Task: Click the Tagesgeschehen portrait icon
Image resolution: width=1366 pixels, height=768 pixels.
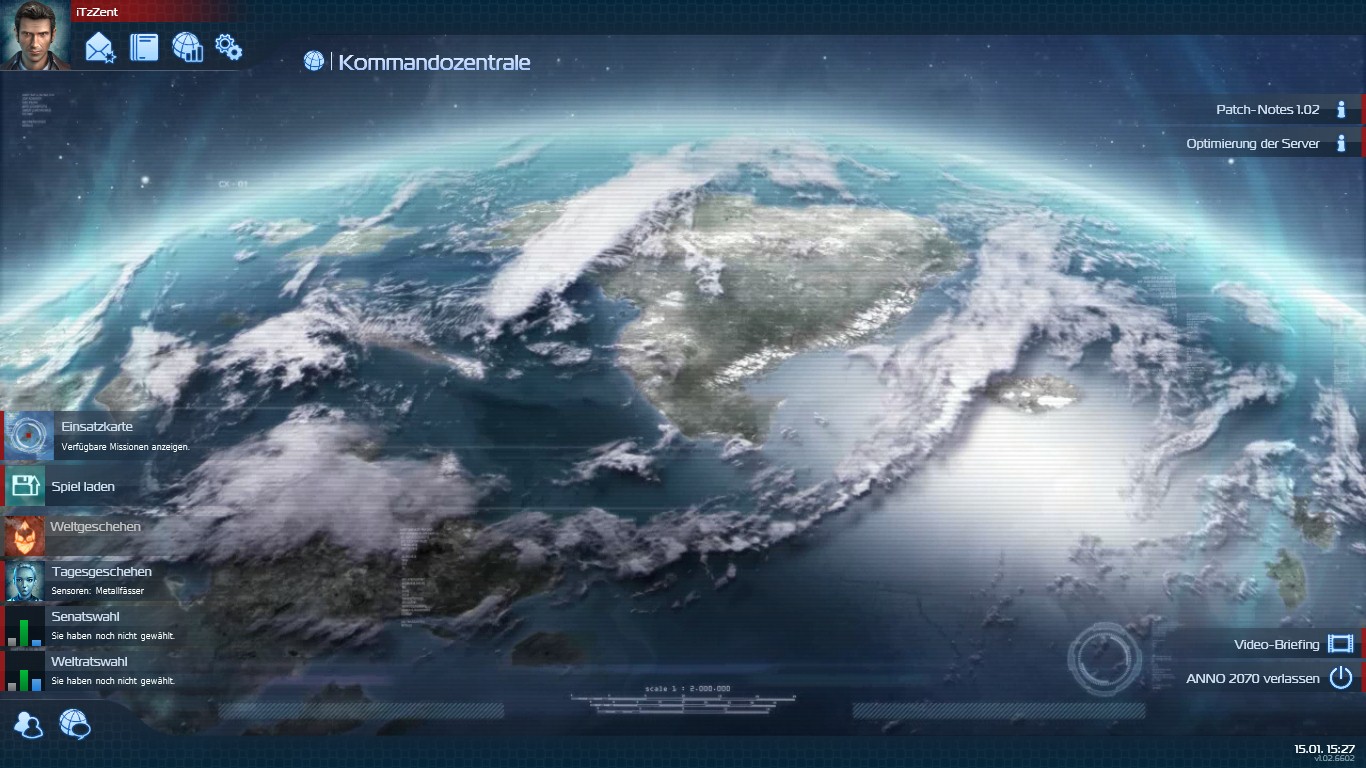Action: click(x=25, y=581)
